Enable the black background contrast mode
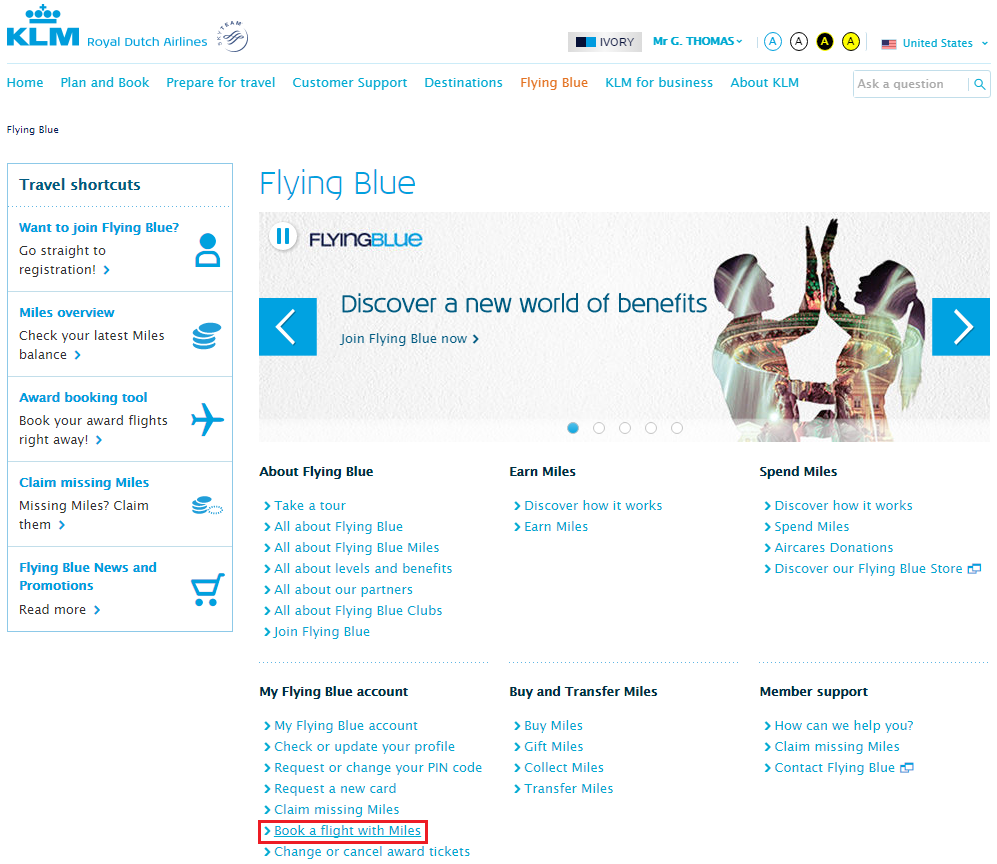997x864 pixels. point(824,41)
